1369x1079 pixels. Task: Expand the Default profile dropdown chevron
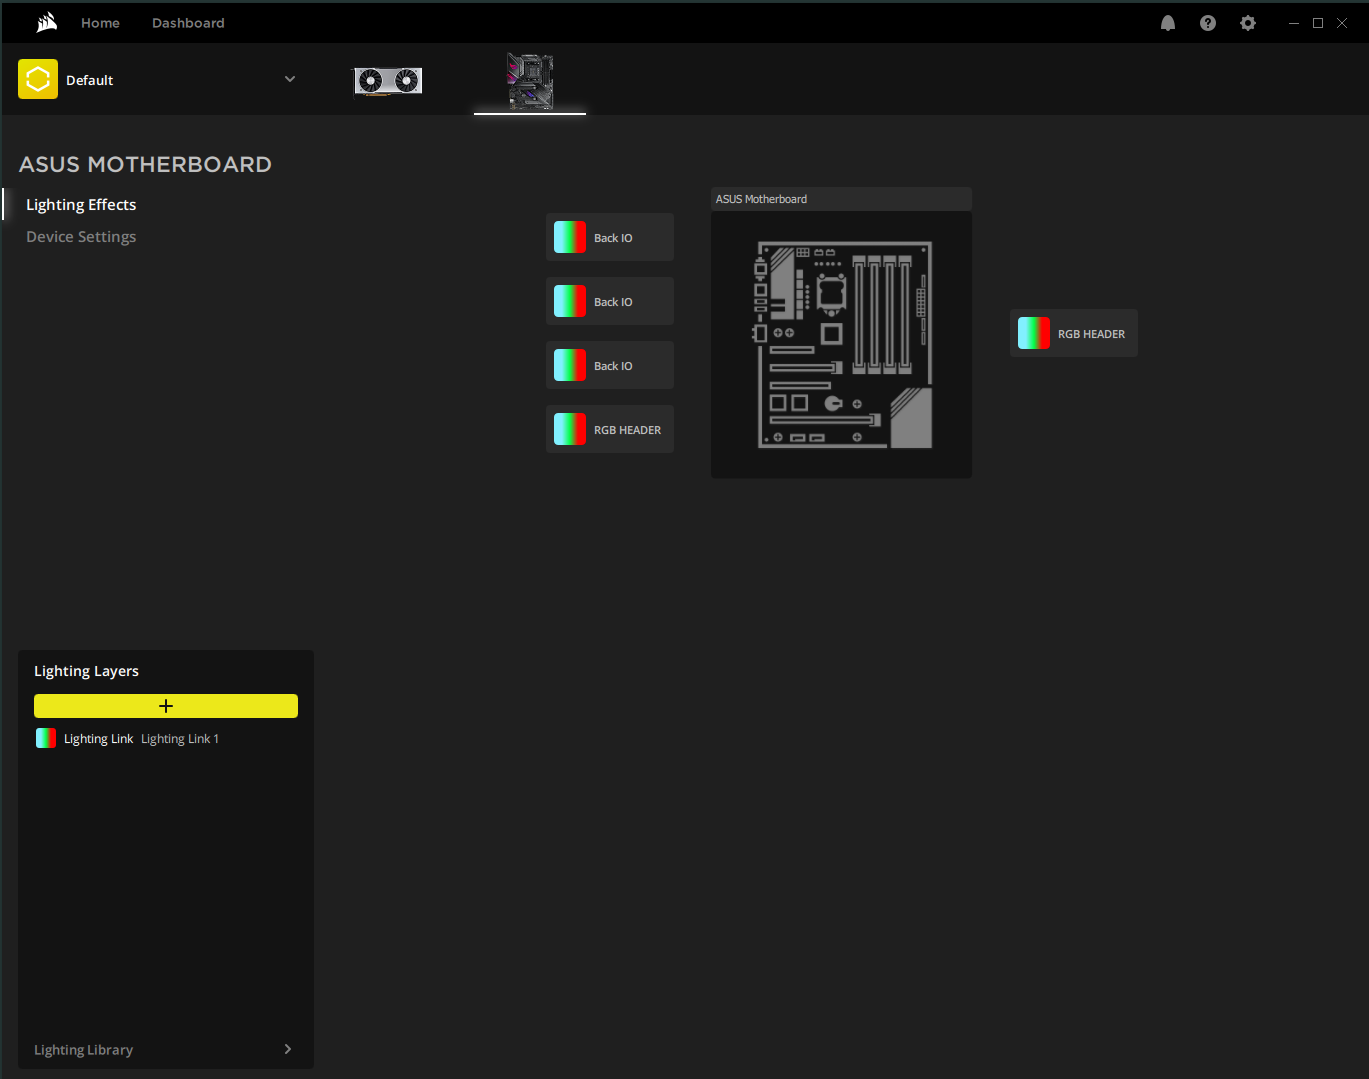coord(290,79)
